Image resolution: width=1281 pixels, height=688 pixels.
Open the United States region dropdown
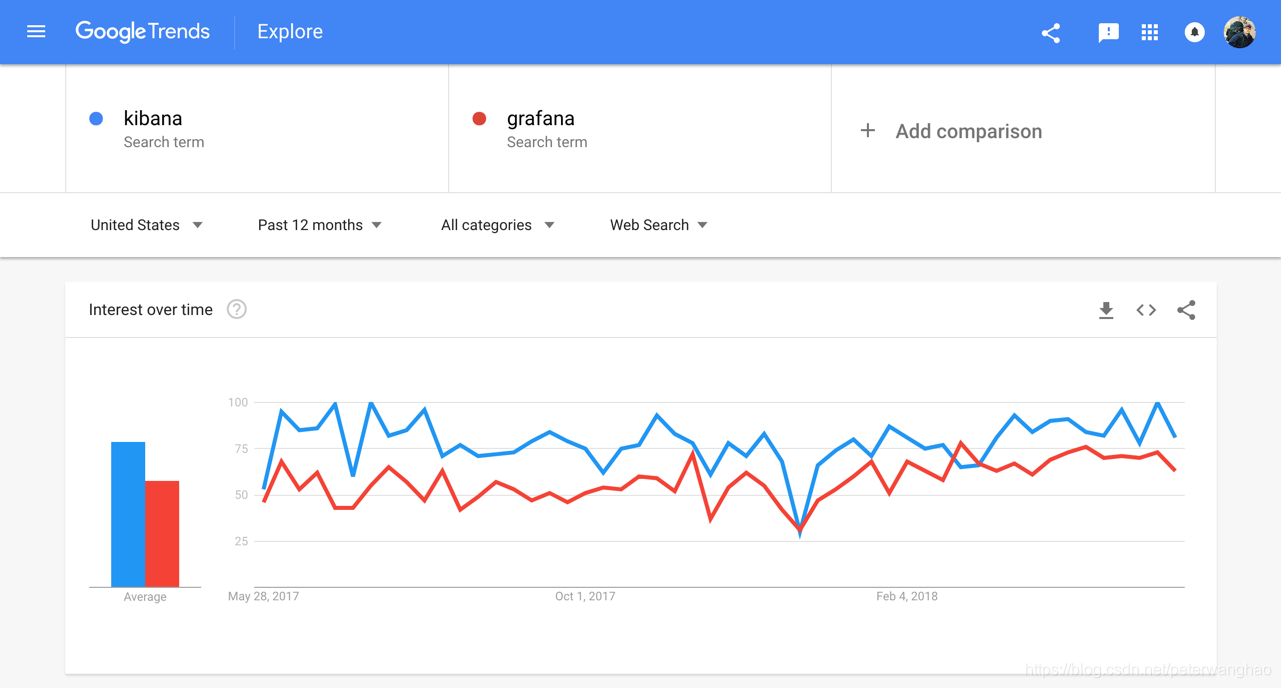coord(146,225)
